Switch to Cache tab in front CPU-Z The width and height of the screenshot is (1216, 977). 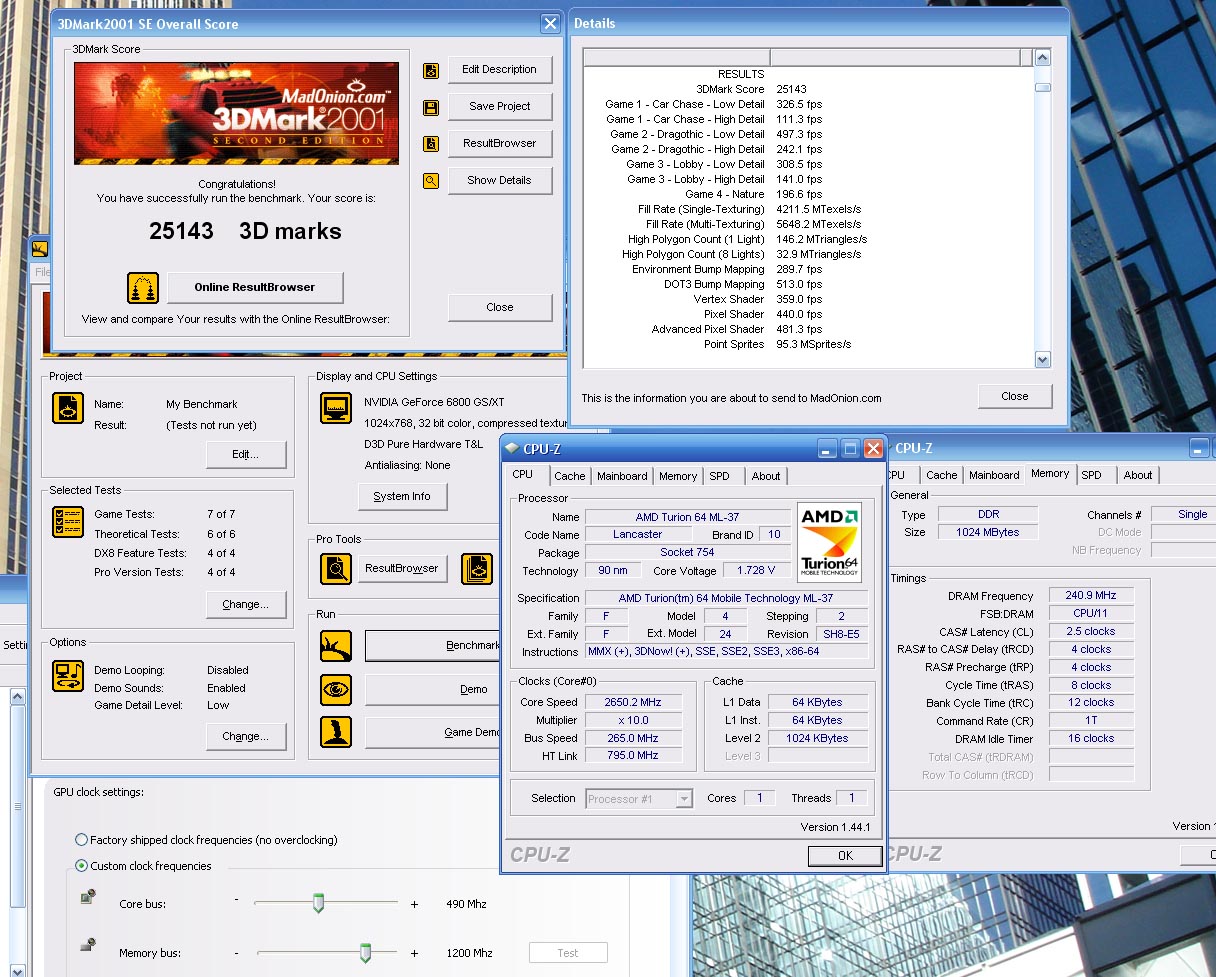tap(570, 476)
